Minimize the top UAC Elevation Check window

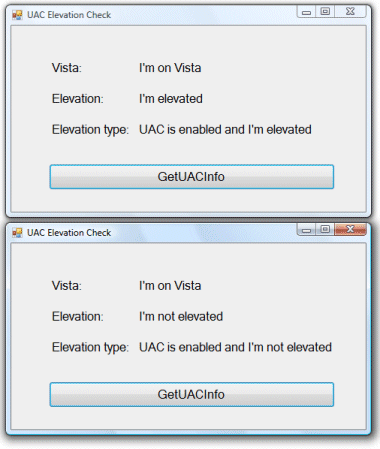pyautogui.click(x=306, y=12)
